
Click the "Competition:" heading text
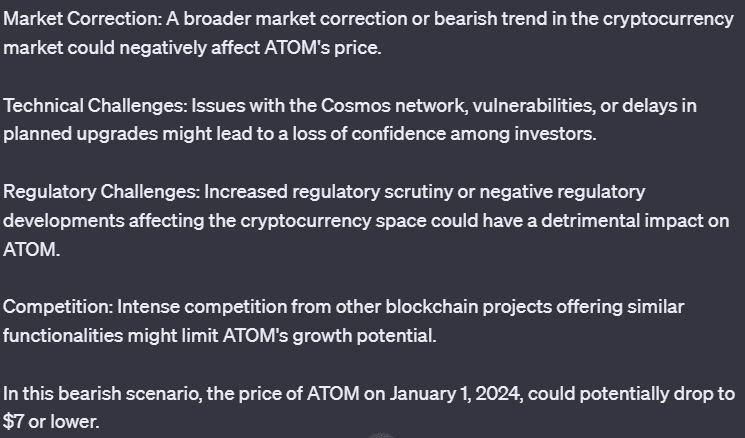pyautogui.click(x=58, y=307)
